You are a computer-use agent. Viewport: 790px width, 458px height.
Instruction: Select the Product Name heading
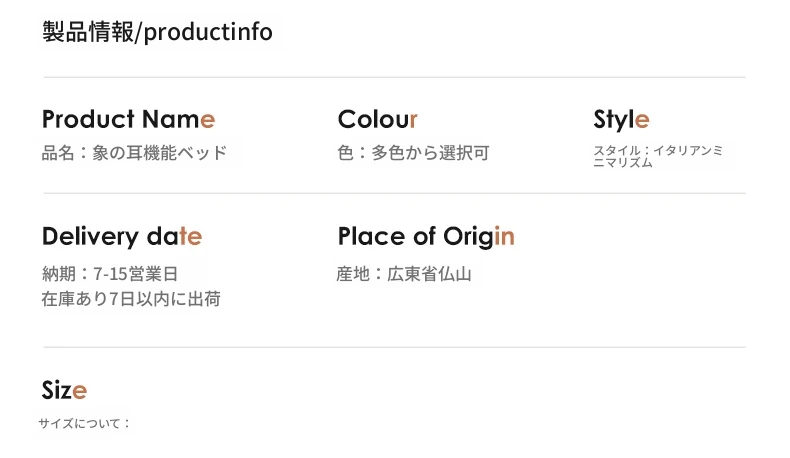click(x=128, y=119)
